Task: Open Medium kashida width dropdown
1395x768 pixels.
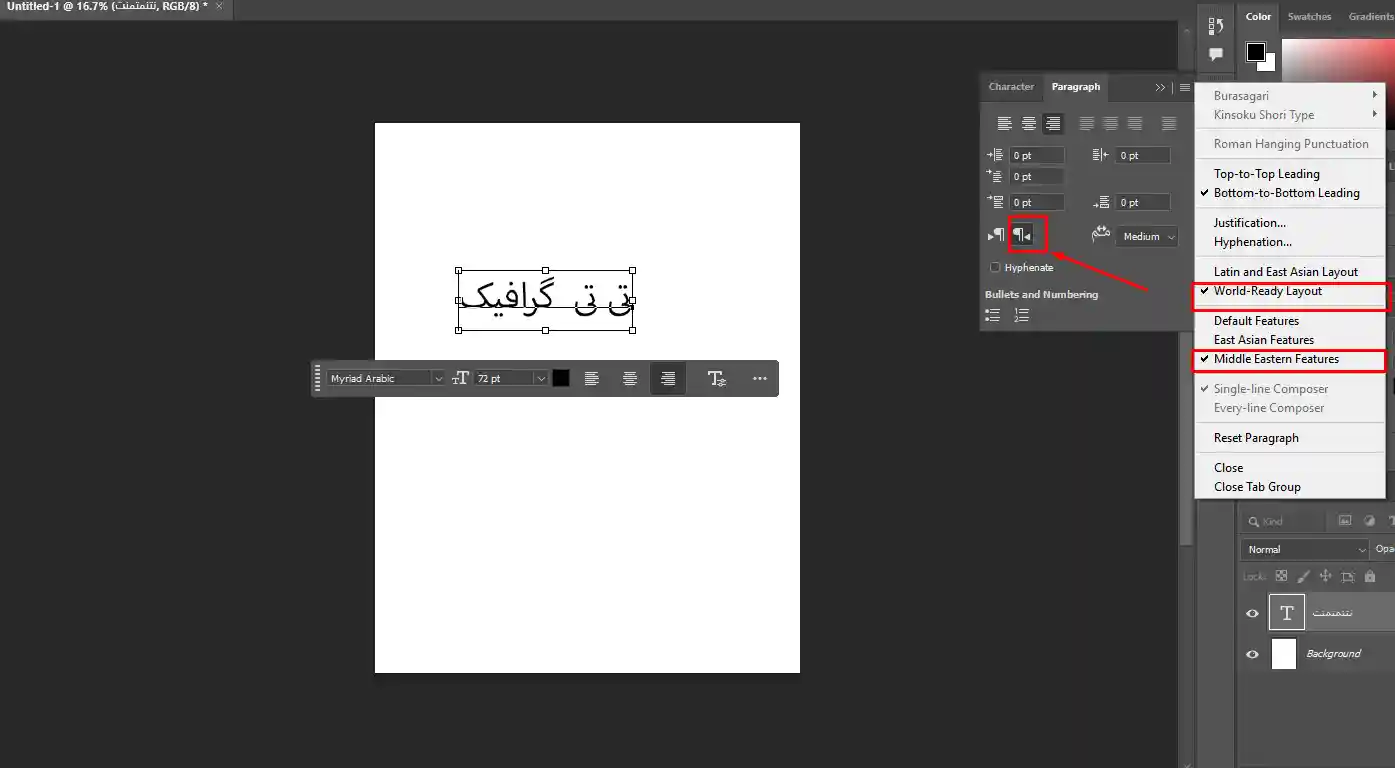Action: coord(1148,237)
